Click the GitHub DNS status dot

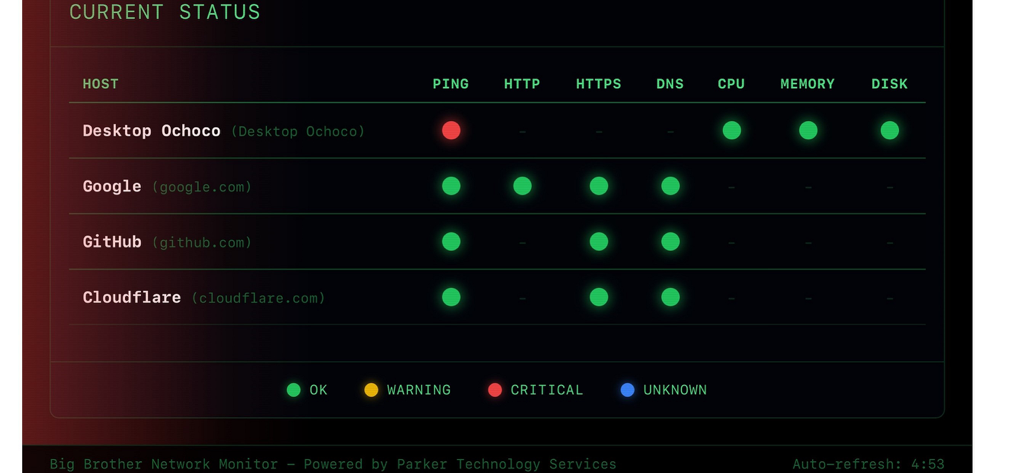click(670, 242)
